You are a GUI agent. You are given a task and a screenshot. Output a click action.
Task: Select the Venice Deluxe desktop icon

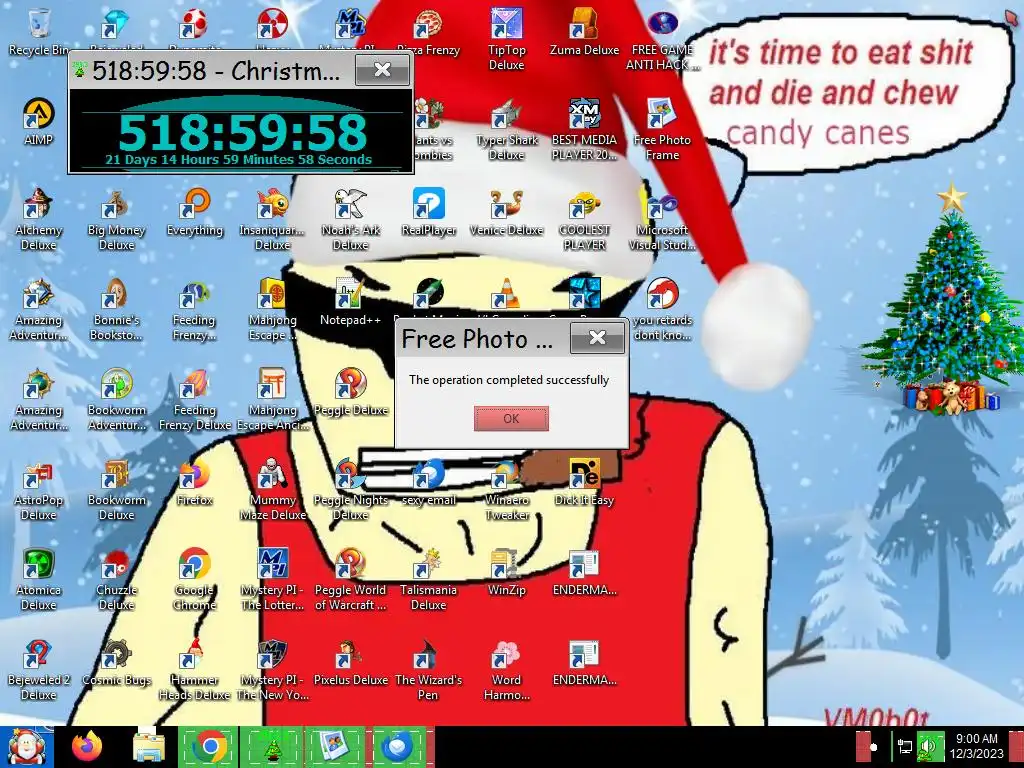pos(507,212)
